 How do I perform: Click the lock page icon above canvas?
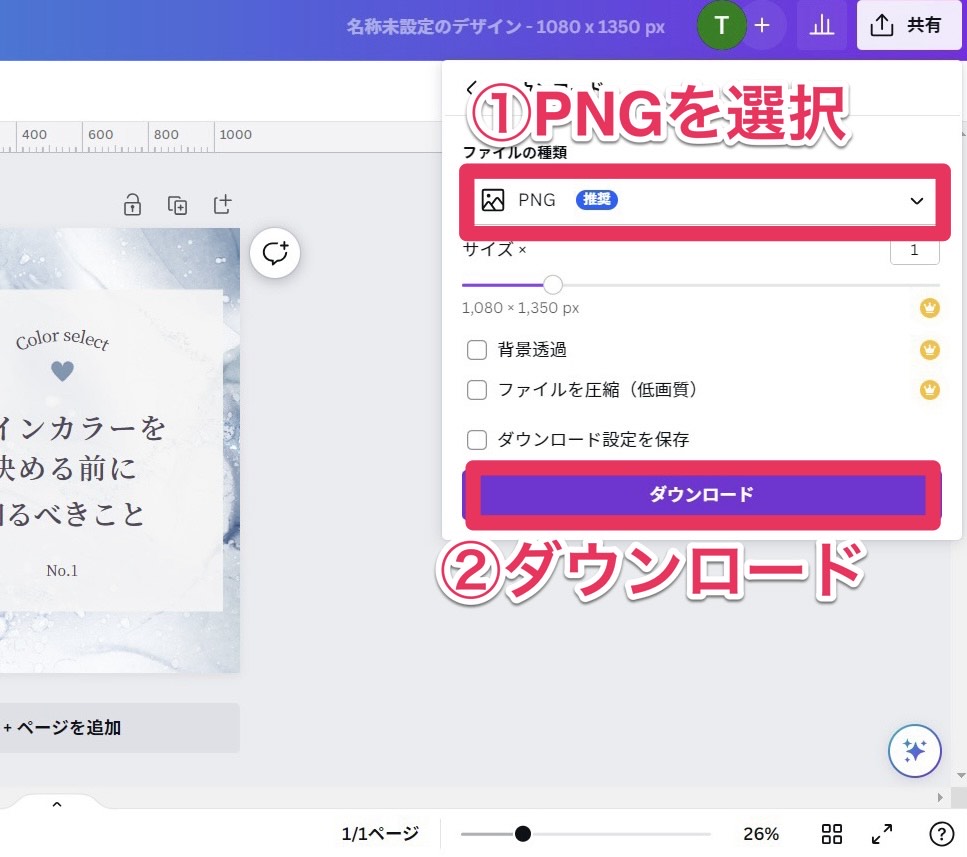[x=132, y=205]
